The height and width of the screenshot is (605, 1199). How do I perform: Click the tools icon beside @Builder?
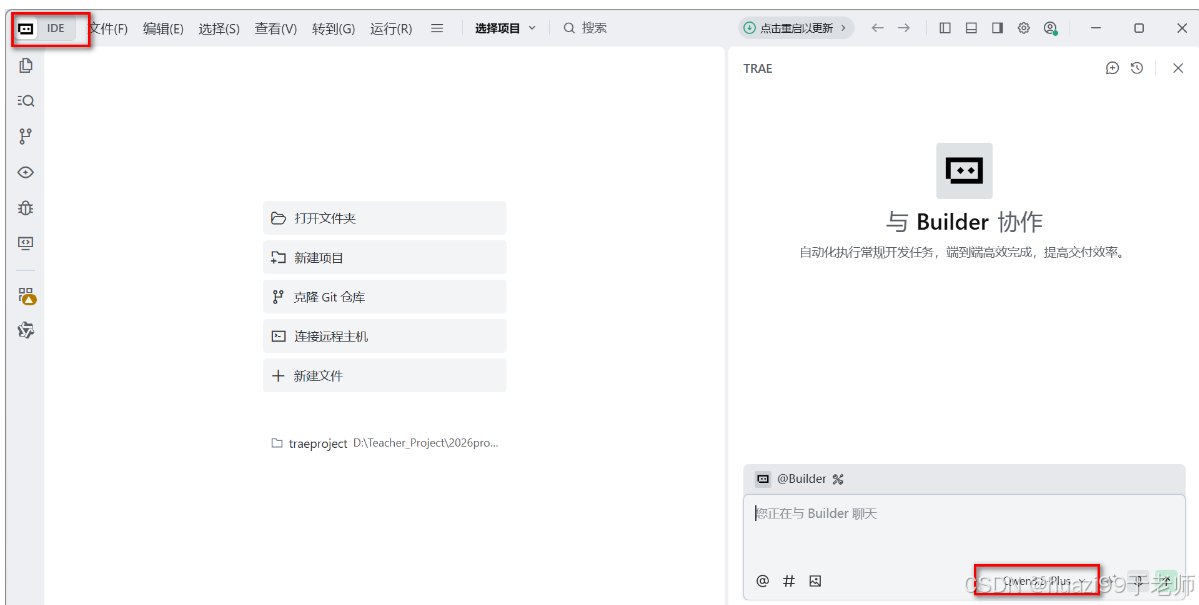[x=838, y=480]
